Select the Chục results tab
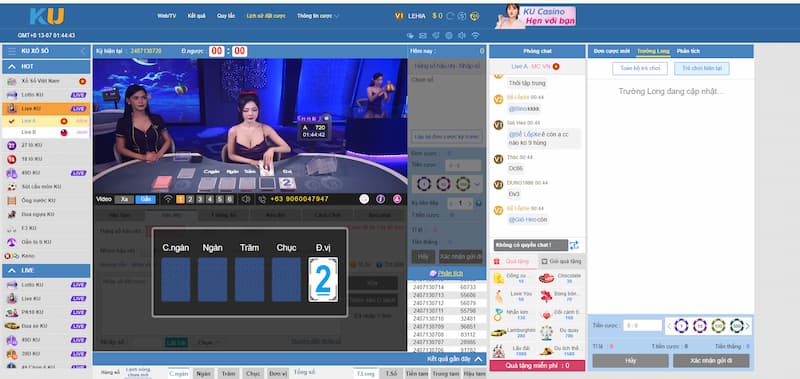800x379 pixels. click(253, 373)
